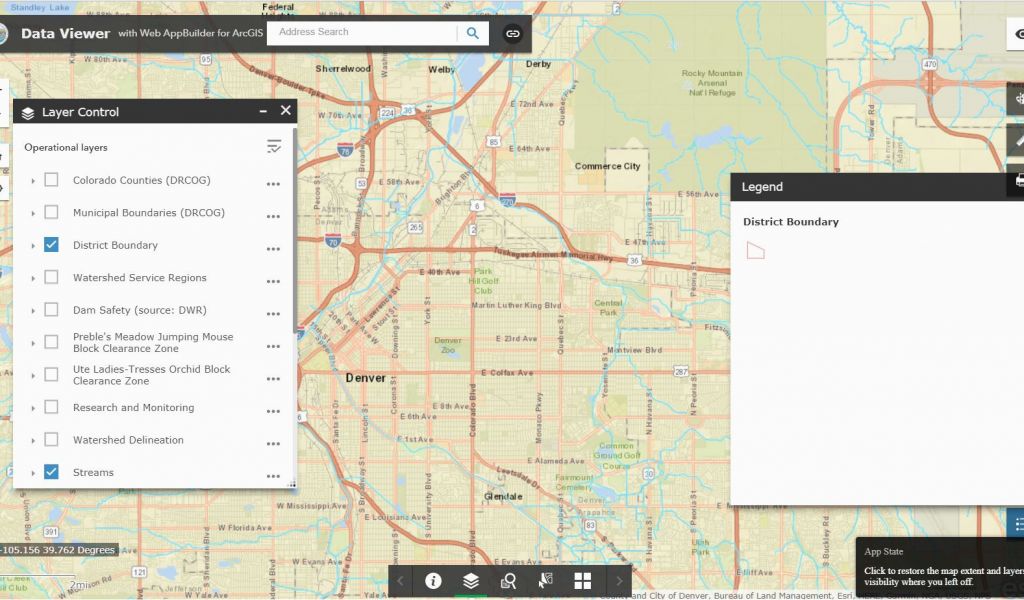Open the layer list filter options icon

pyautogui.click(x=274, y=147)
